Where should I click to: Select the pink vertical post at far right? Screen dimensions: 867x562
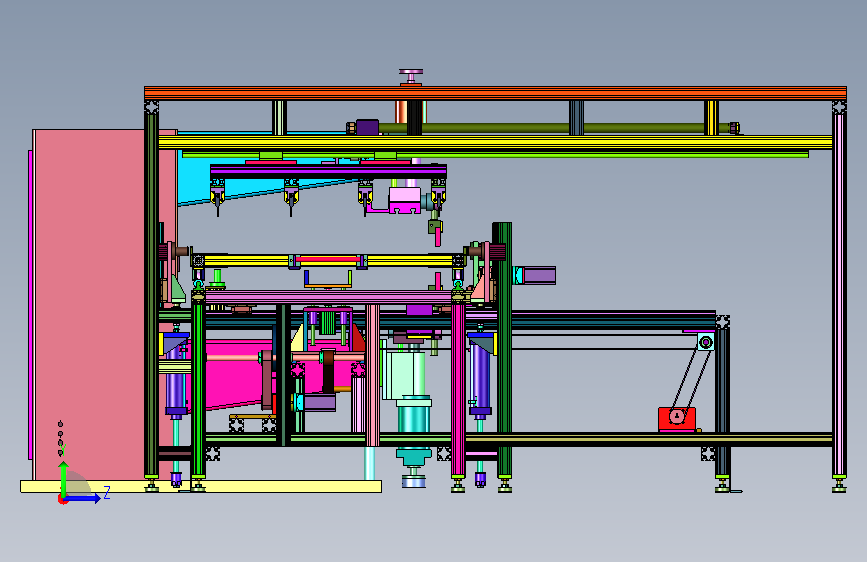tap(839, 295)
